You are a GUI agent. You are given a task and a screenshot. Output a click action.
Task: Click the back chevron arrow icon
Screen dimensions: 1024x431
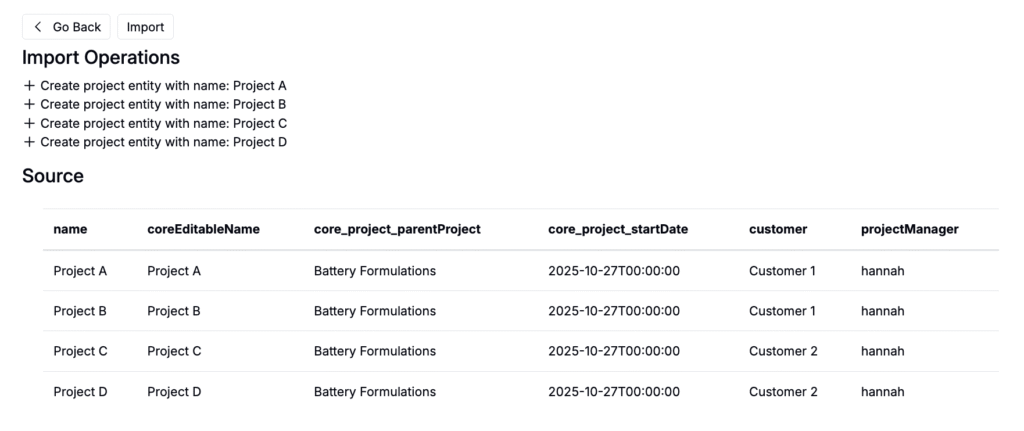[x=38, y=27]
